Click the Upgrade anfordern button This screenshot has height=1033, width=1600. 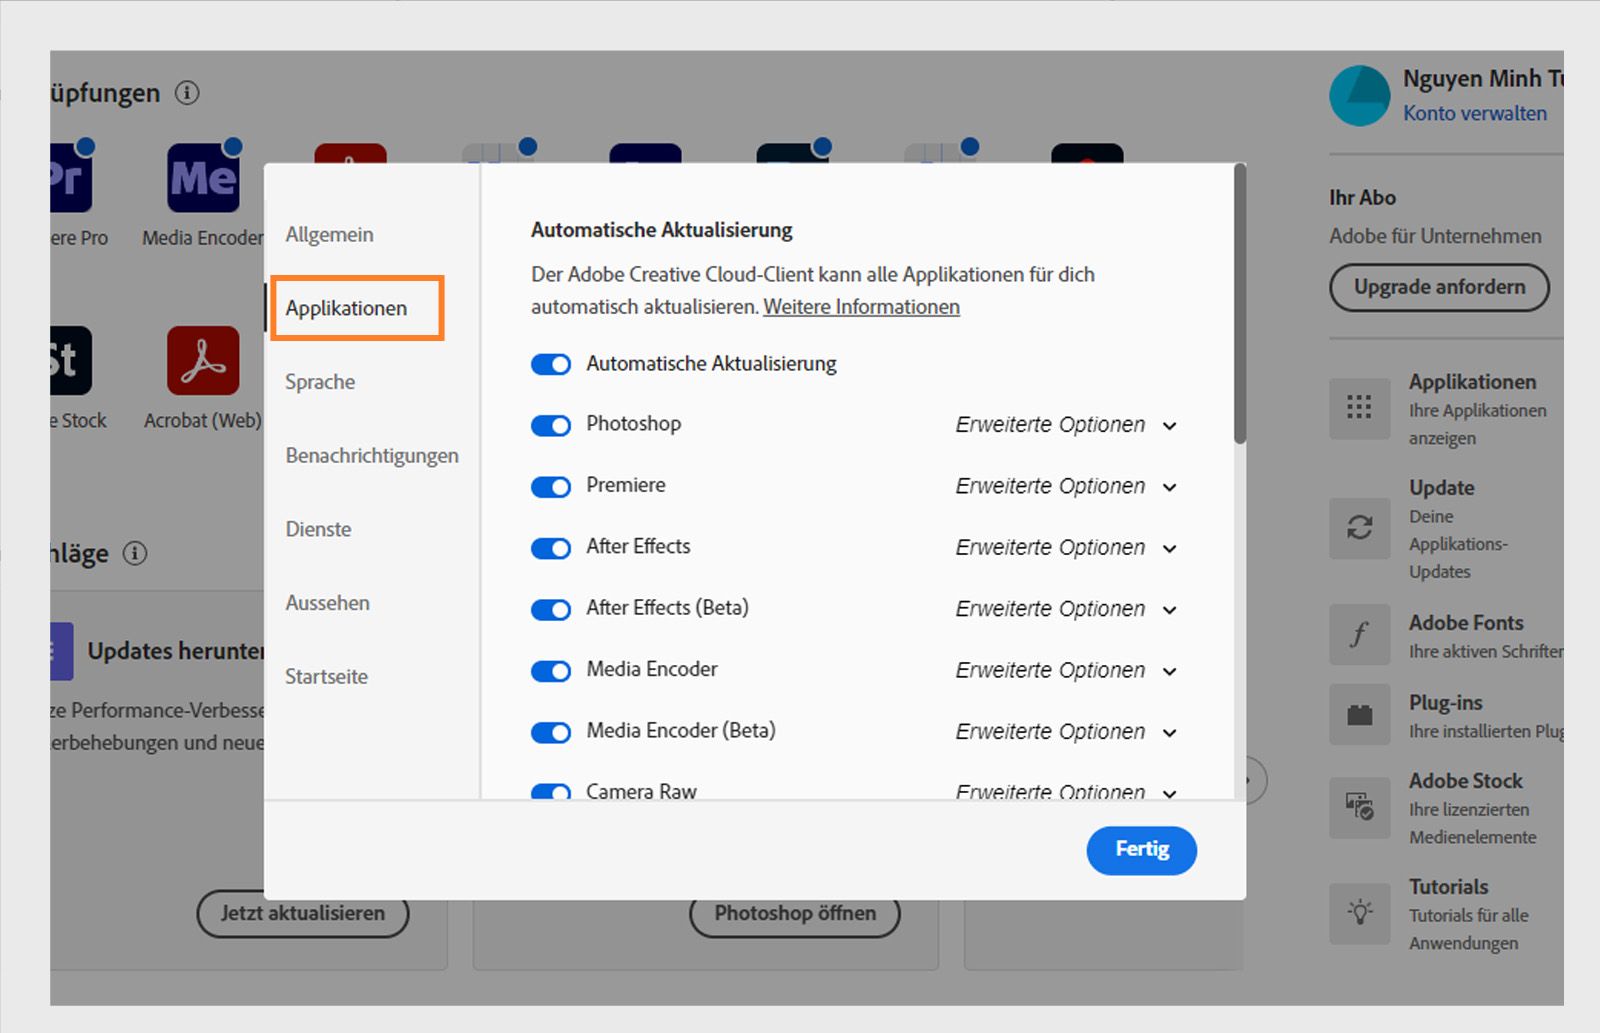[1439, 287]
